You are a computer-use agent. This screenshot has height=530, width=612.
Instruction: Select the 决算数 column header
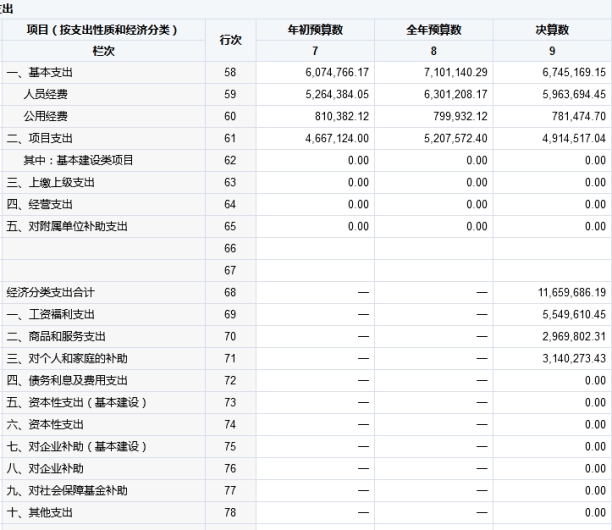552,30
